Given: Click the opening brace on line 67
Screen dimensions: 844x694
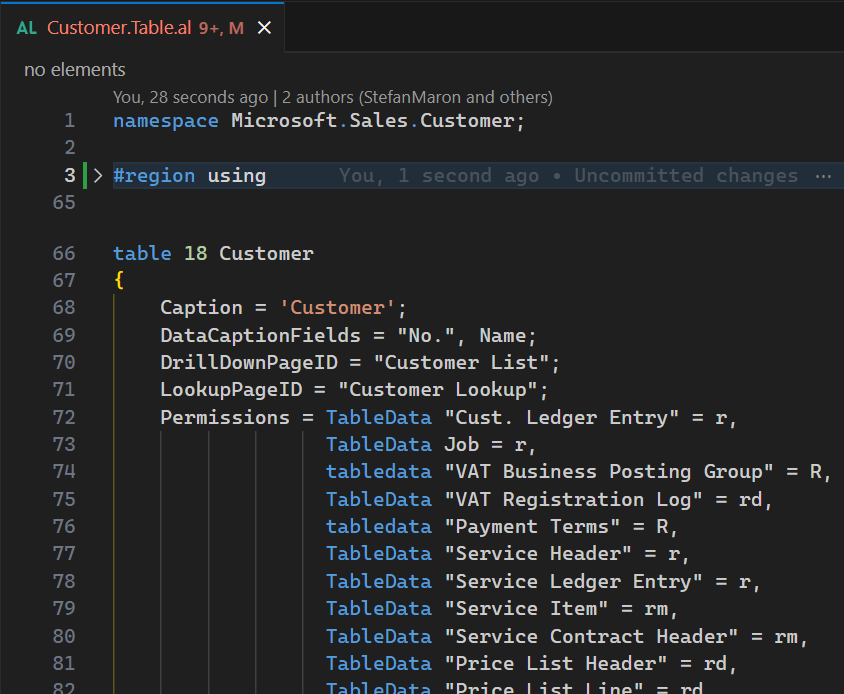Looking at the screenshot, I should (x=119, y=280).
